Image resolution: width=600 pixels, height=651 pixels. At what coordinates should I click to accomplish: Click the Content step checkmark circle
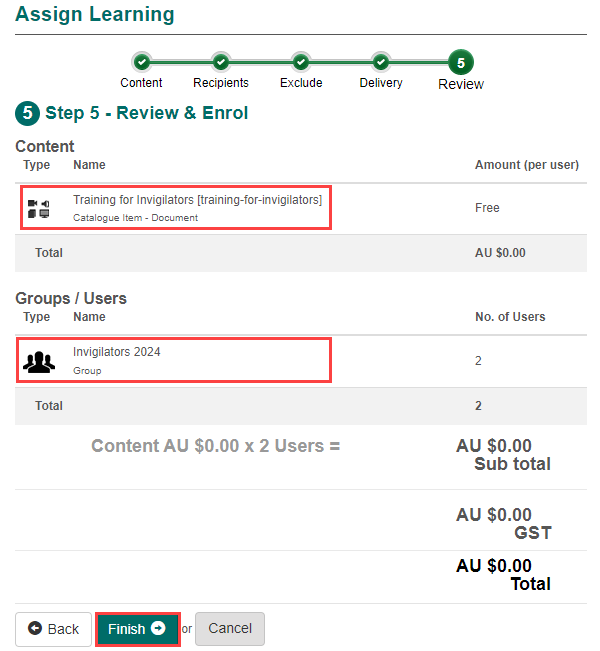[141, 62]
